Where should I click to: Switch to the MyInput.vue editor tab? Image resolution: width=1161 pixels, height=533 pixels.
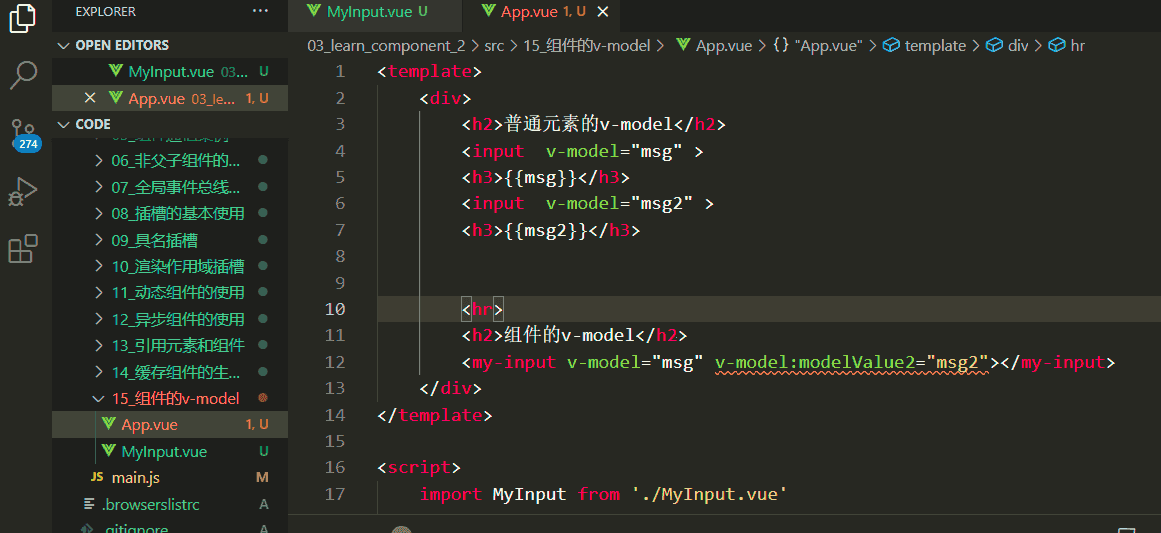[376, 11]
